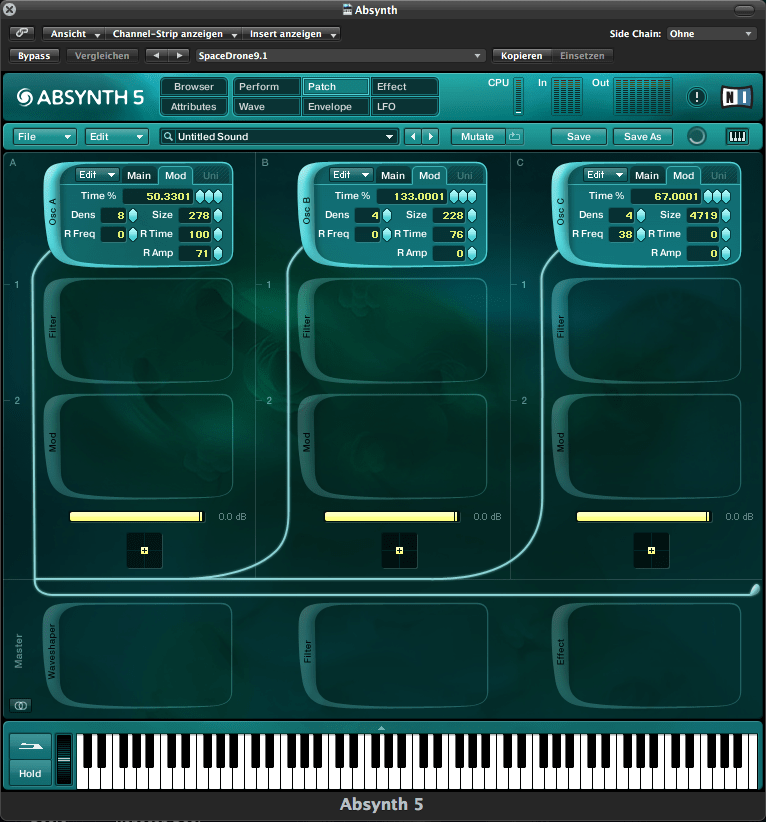The image size is (766, 822).
Task: Click the Absynth 5 logo
Action: (80, 98)
